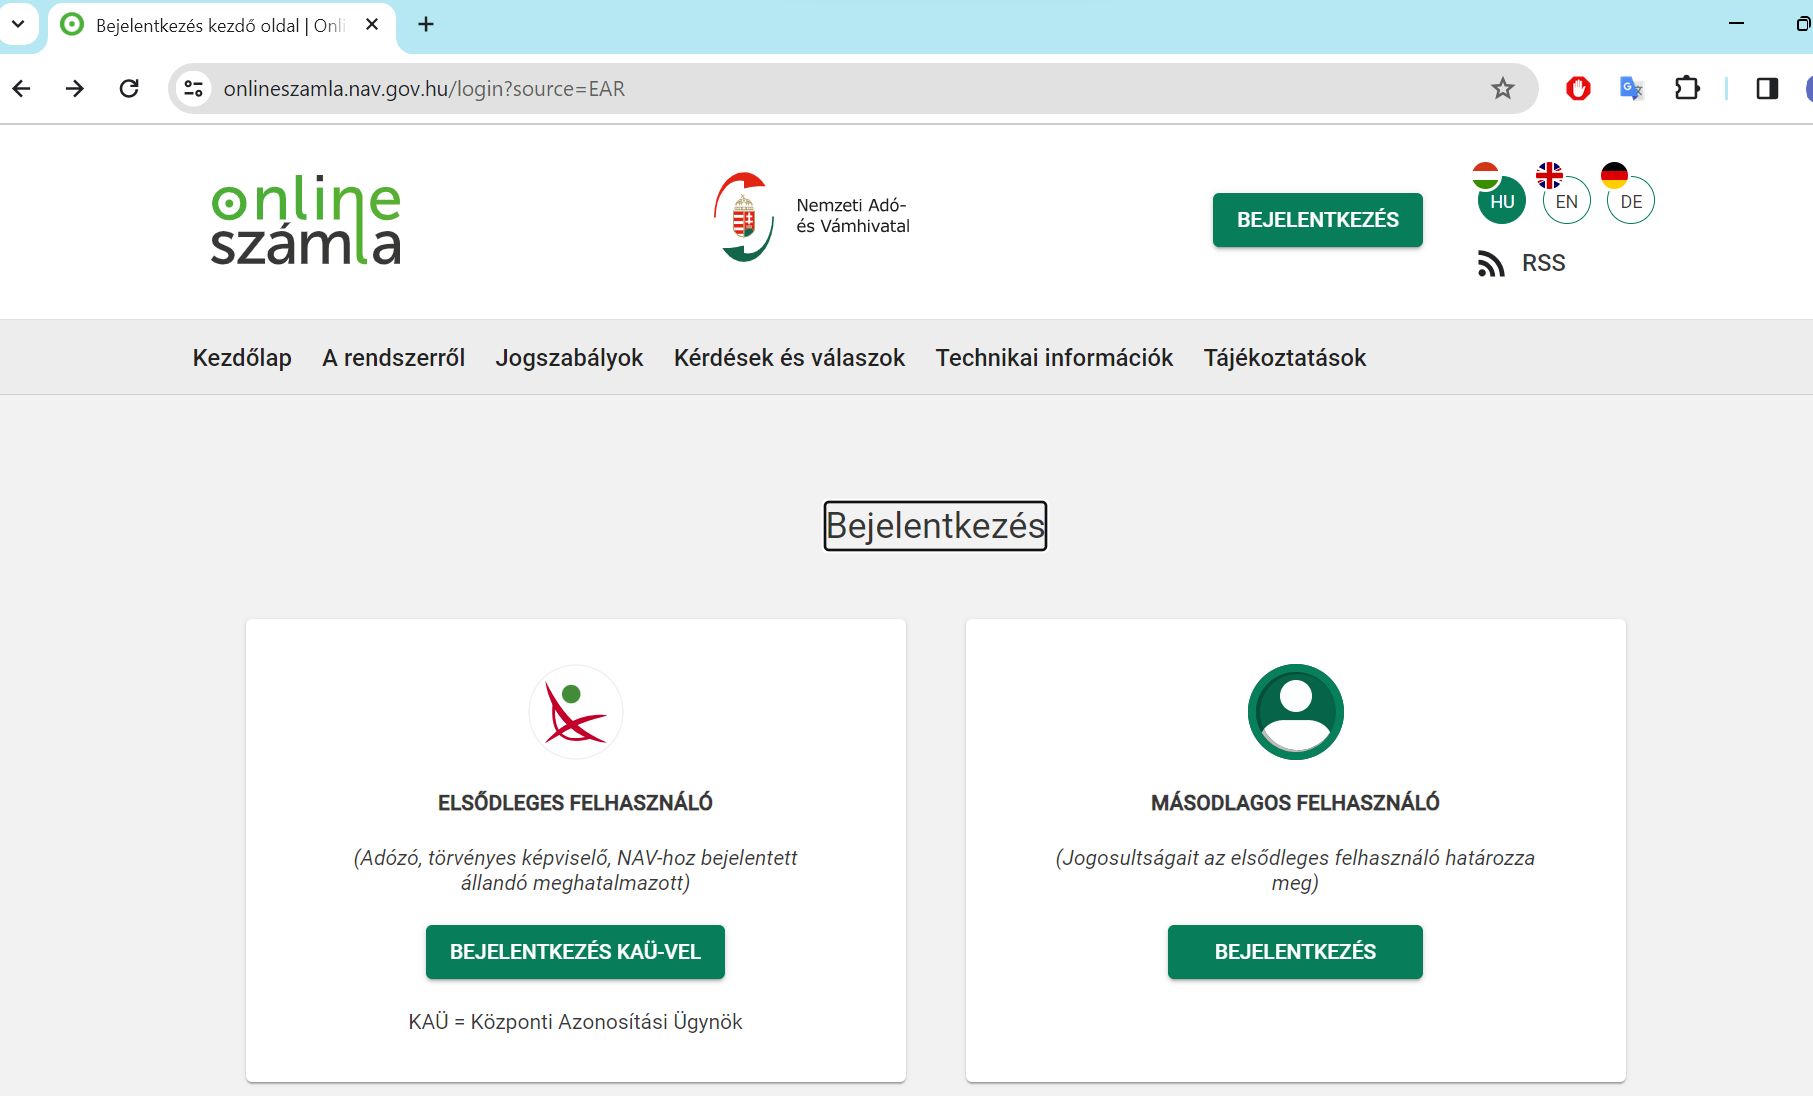This screenshot has height=1096, width=1813.
Task: Click the Nemzeti Adó- és Vámhivatal text
Action: (853, 216)
